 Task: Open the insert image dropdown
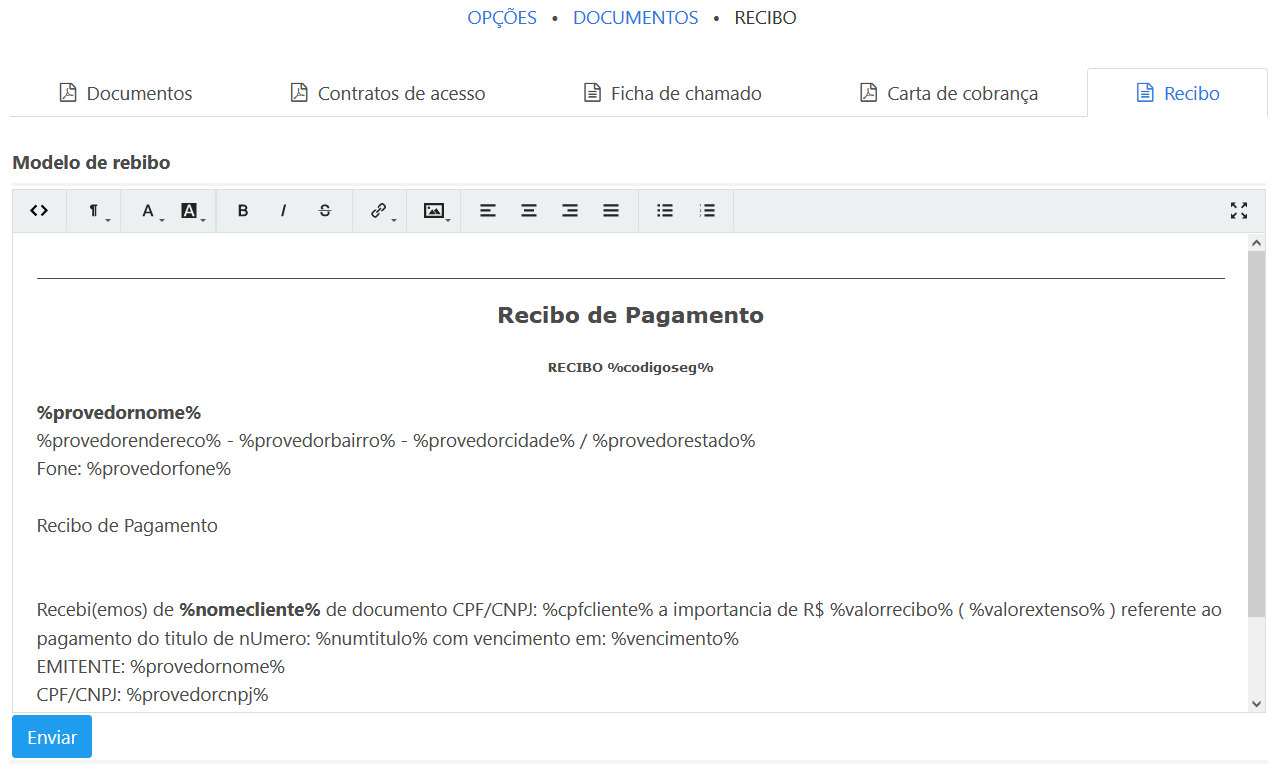click(434, 211)
